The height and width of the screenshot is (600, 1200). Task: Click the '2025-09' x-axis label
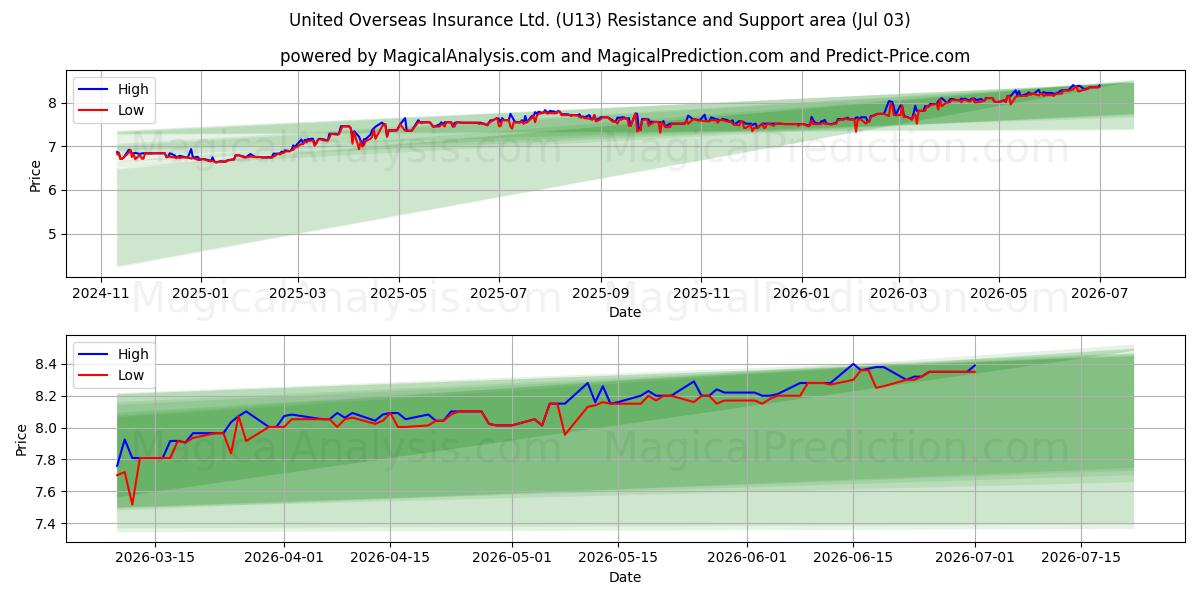click(601, 294)
